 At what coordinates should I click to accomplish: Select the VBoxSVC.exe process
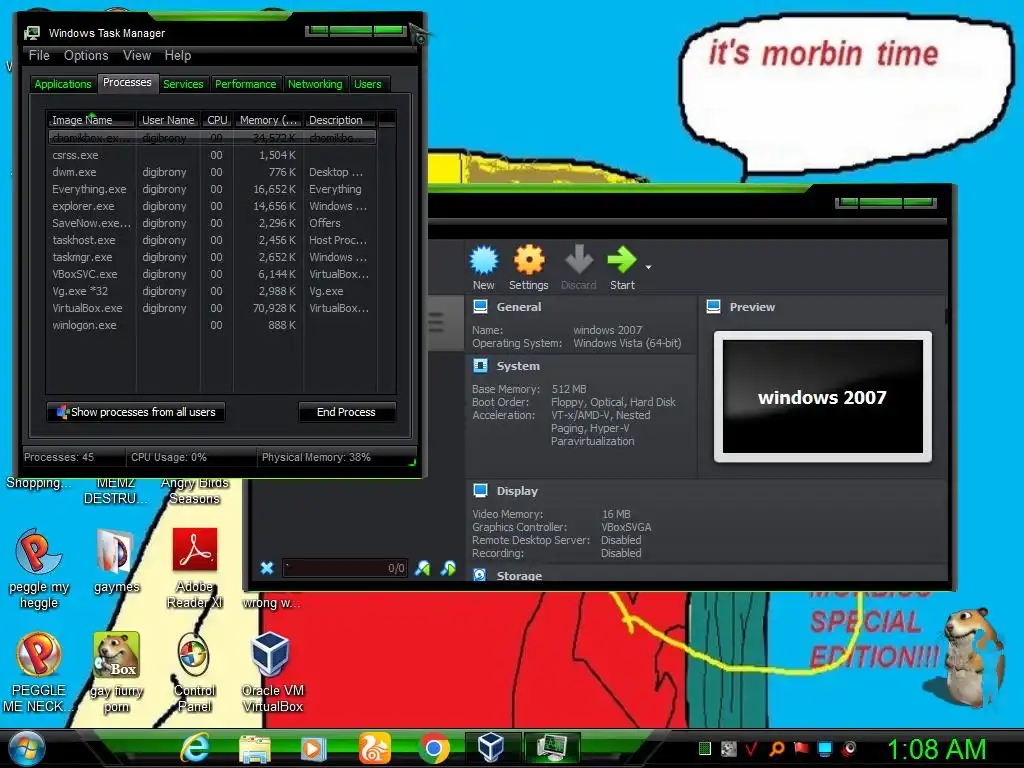click(212, 274)
